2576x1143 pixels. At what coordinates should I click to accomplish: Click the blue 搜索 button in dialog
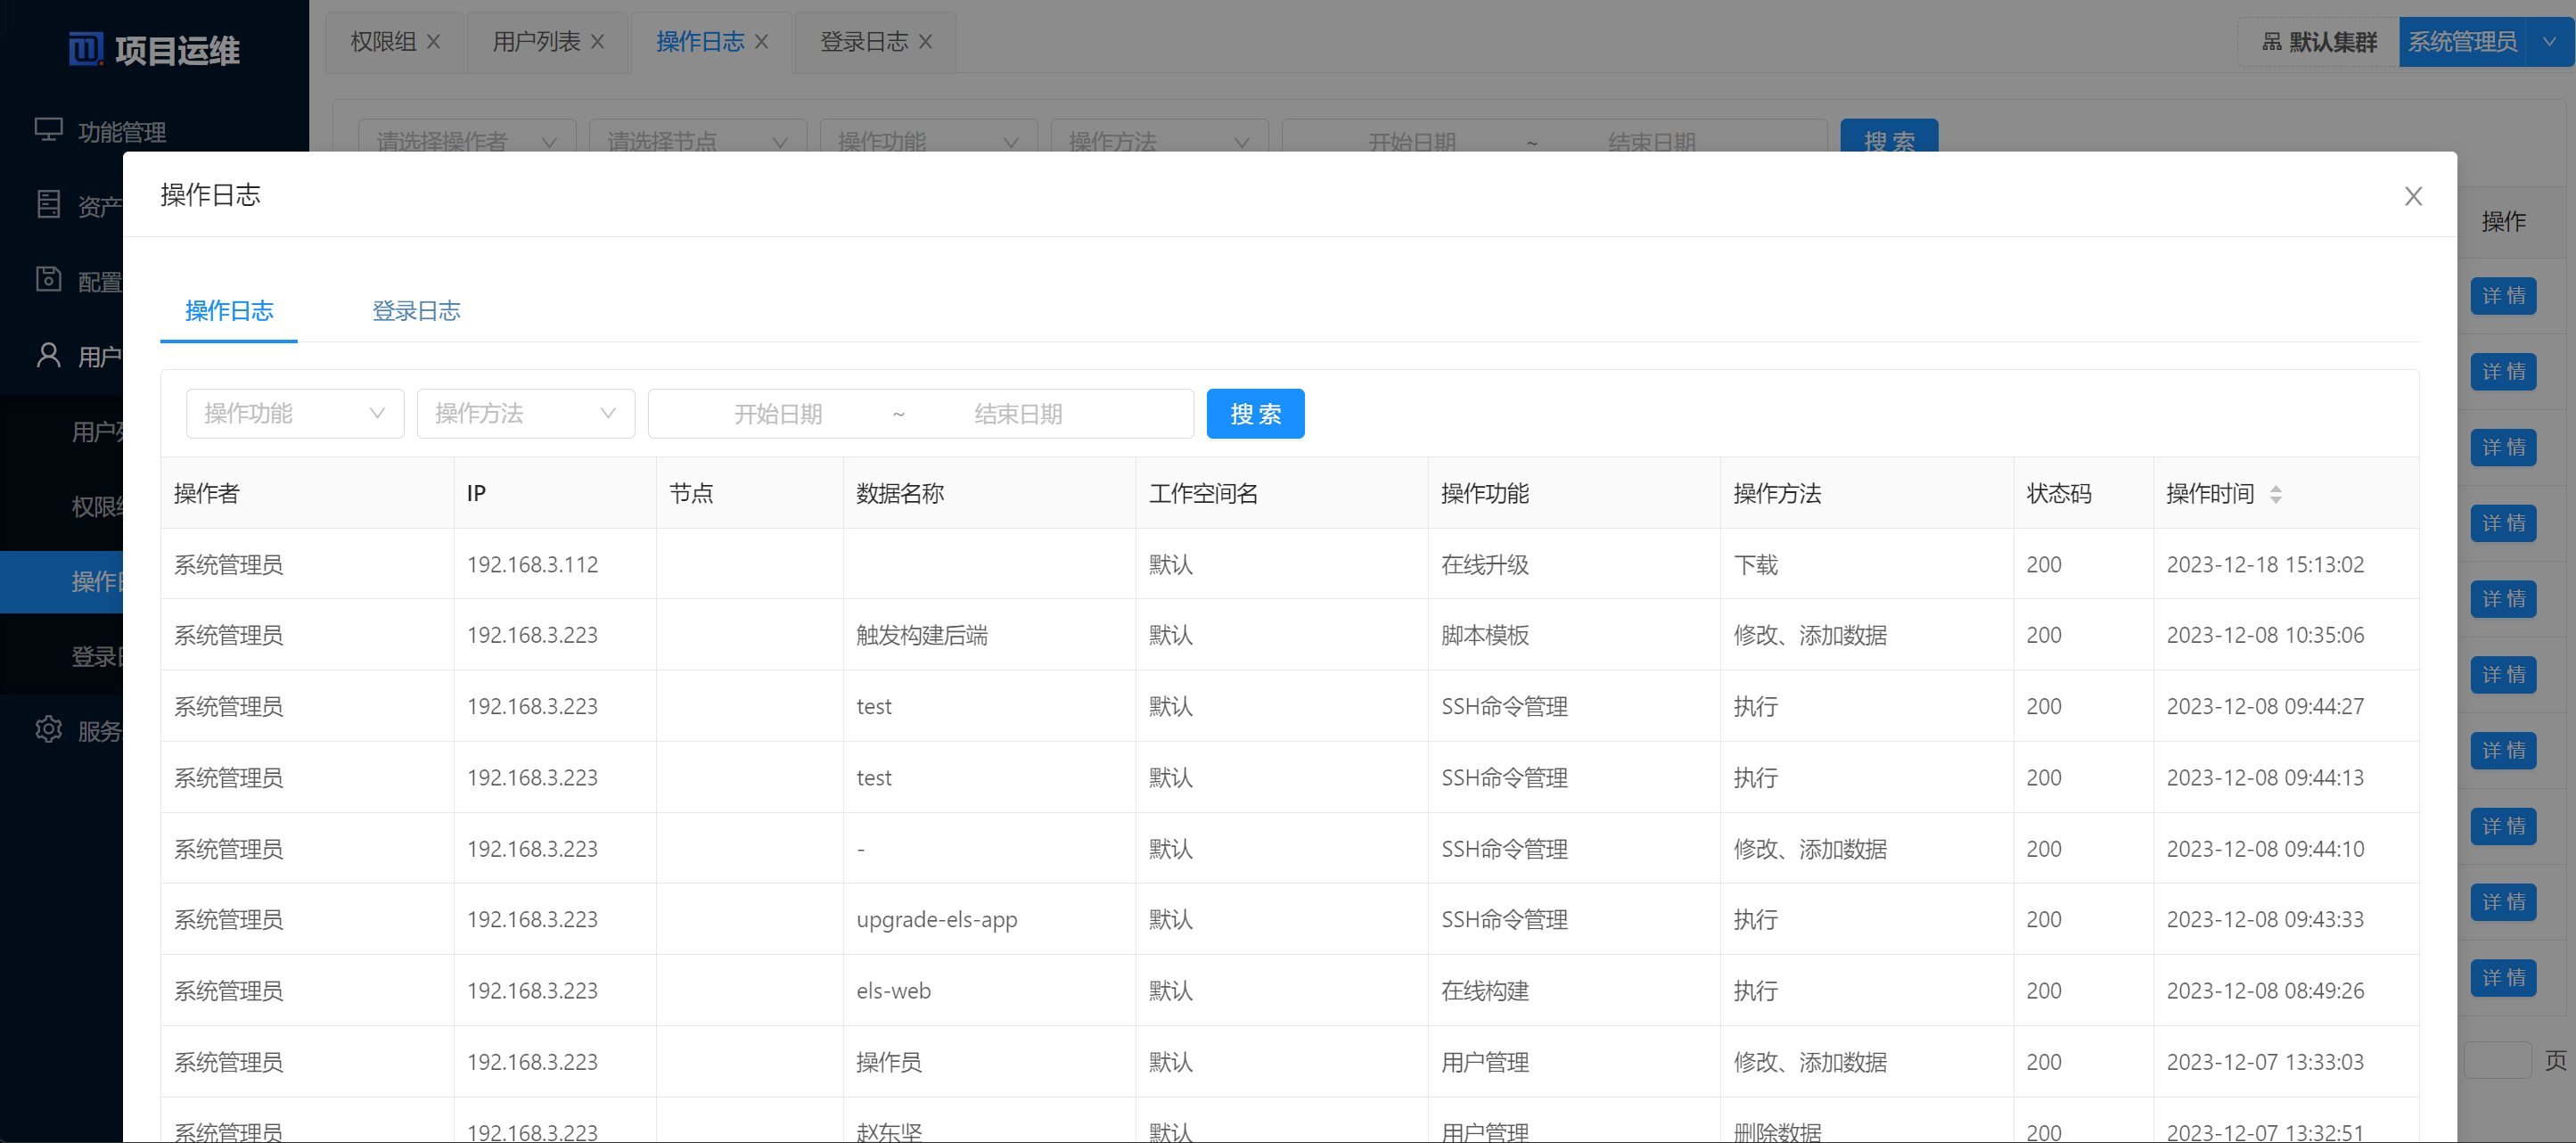click(1255, 413)
